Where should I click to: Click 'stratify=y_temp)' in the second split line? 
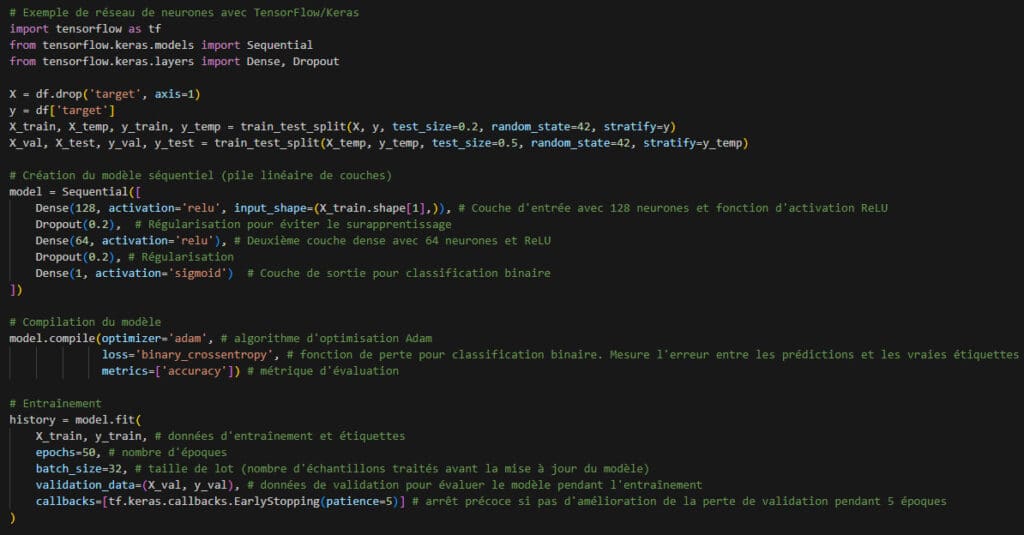(696, 143)
